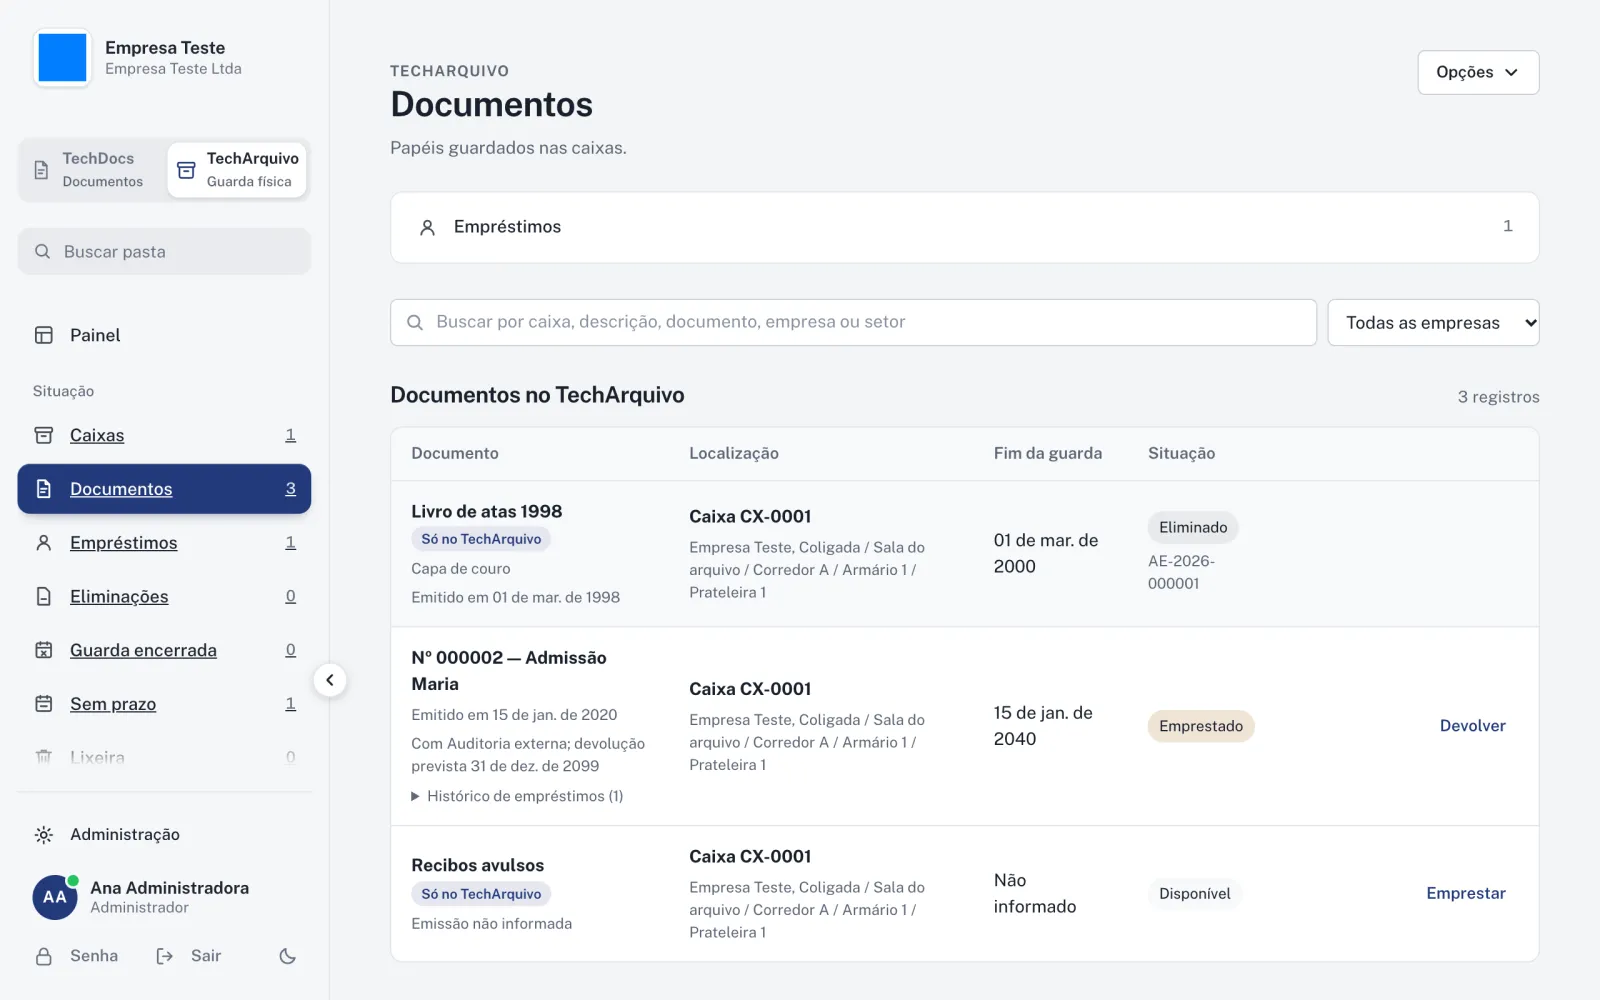Click Senha to change password

77,956
